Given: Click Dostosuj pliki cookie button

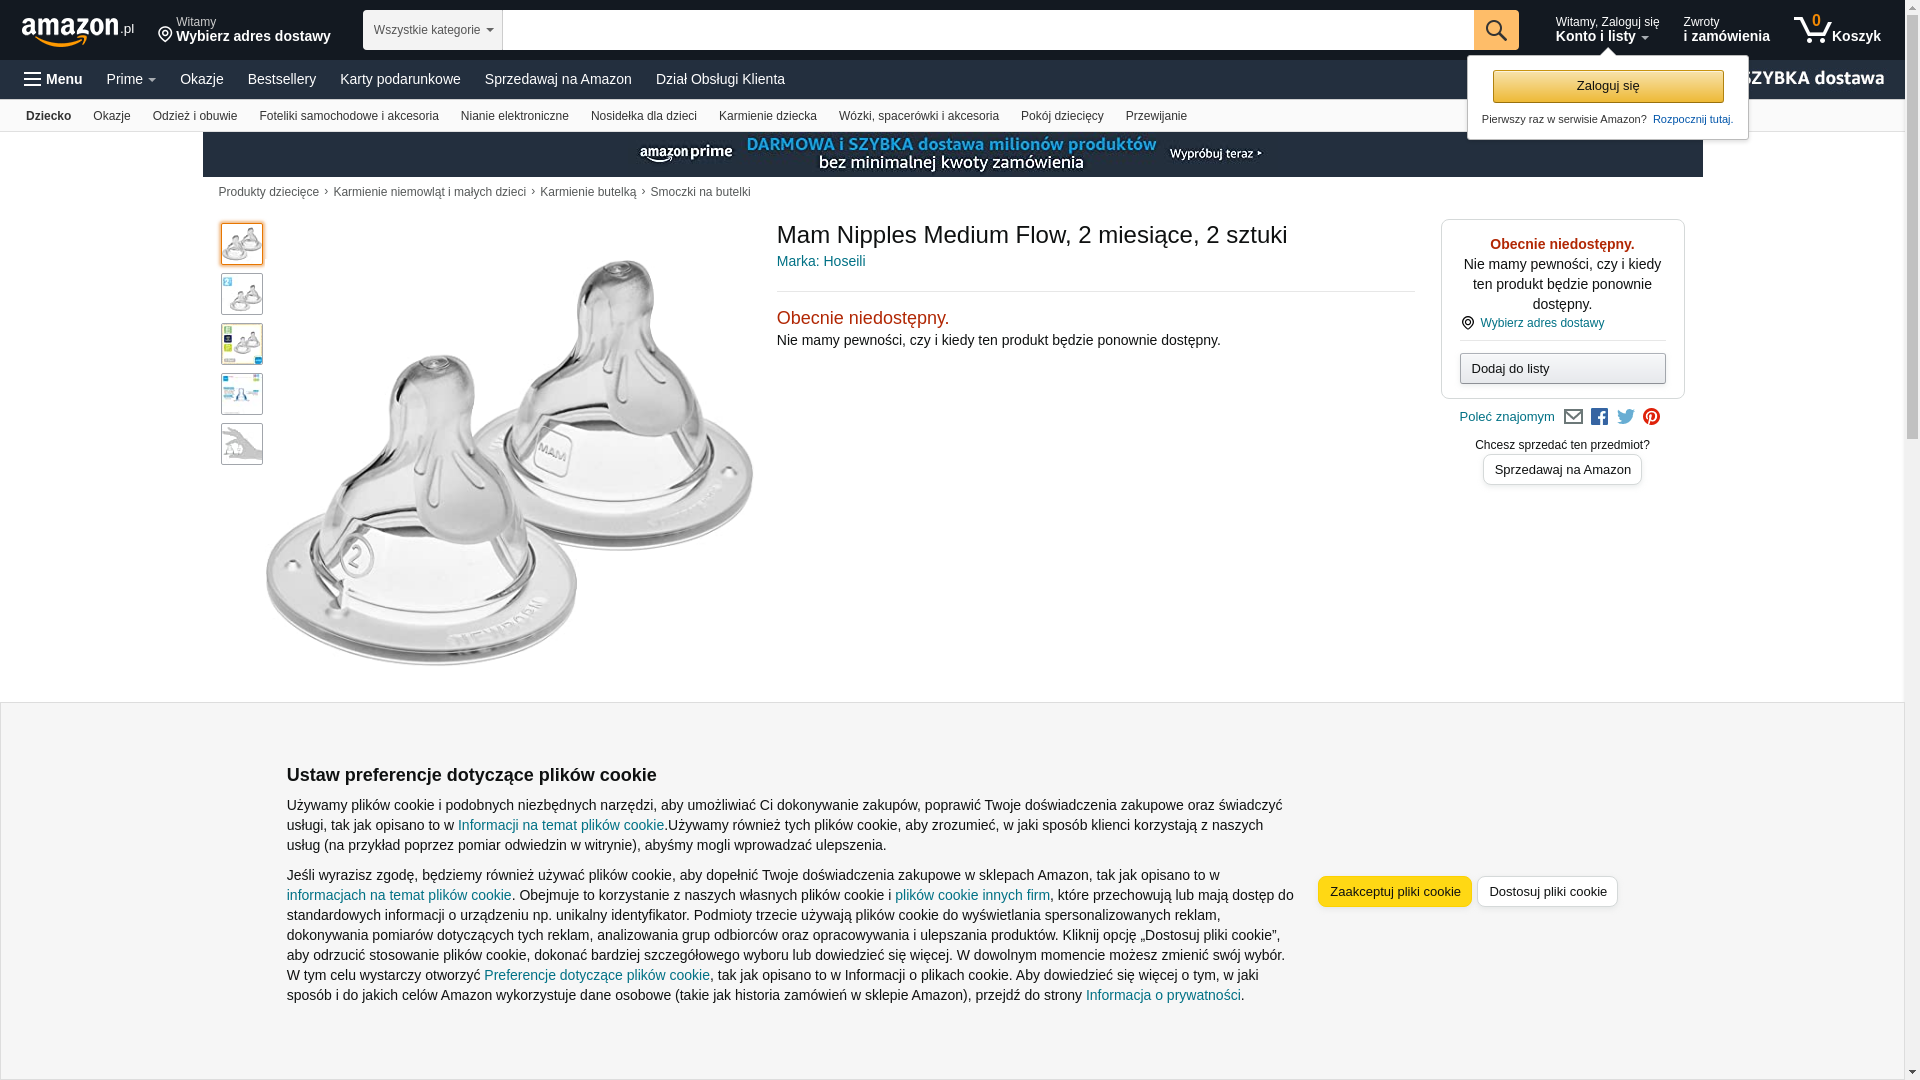Looking at the screenshot, I should pos(1547,892).
